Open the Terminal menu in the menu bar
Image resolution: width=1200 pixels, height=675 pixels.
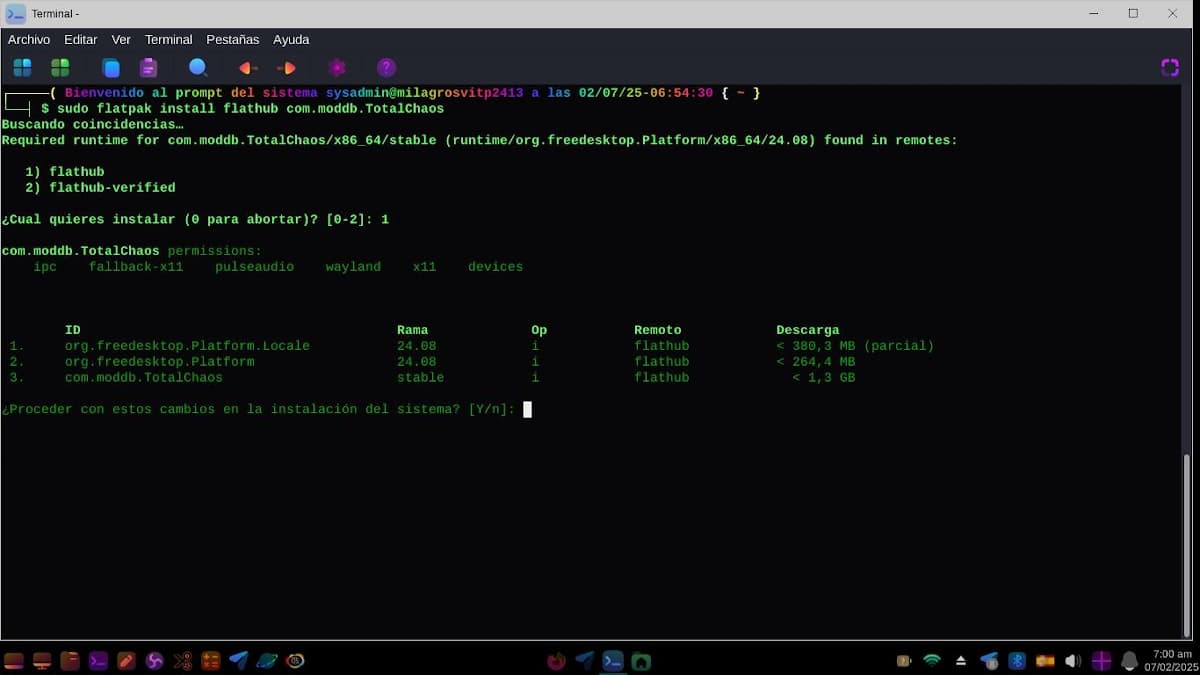168,40
